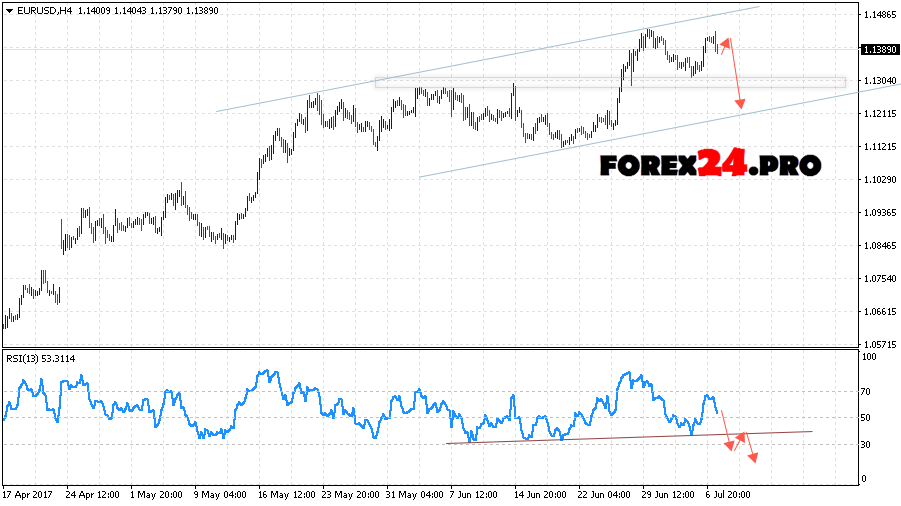
Task: Click the 1.14865 price axis label
Action: tap(877, 15)
